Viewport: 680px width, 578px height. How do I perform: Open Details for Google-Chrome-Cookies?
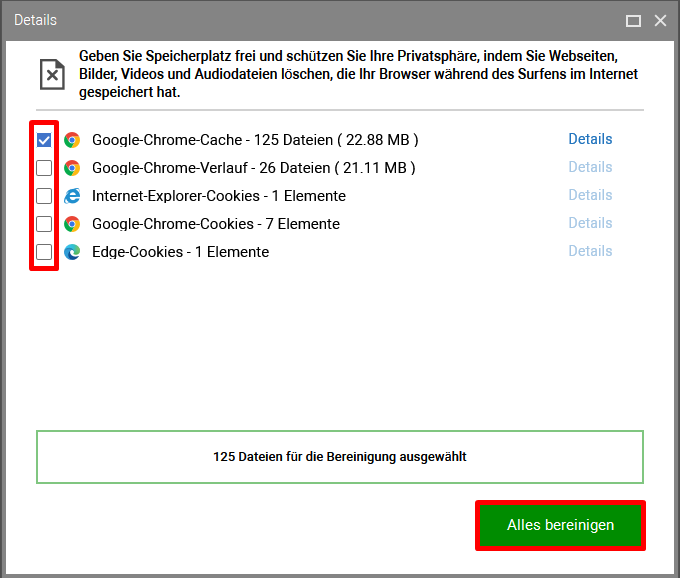590,223
